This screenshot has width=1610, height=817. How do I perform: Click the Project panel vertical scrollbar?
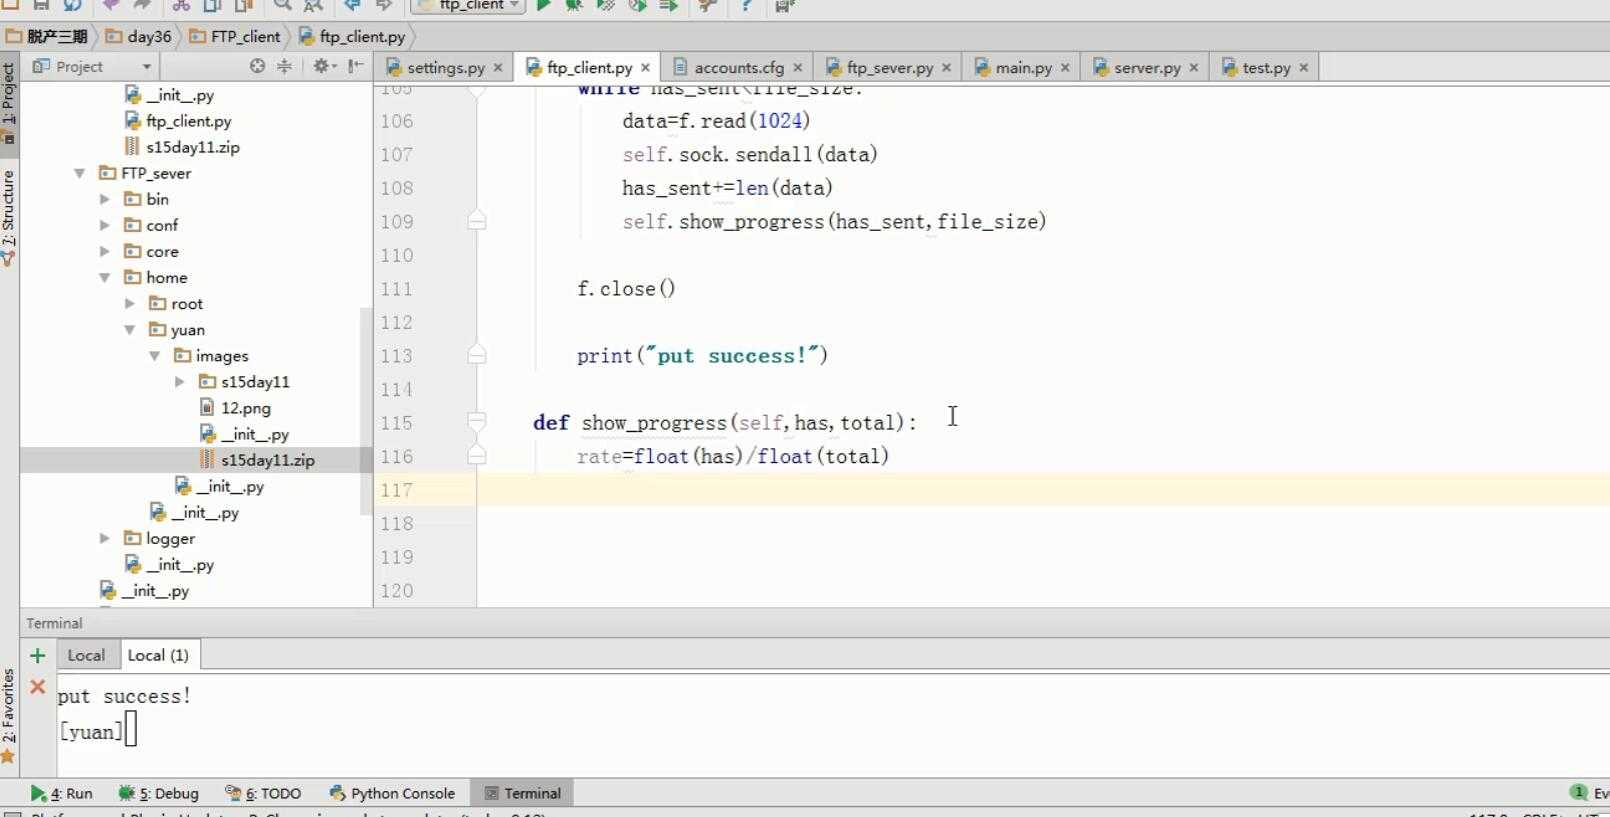tap(365, 410)
